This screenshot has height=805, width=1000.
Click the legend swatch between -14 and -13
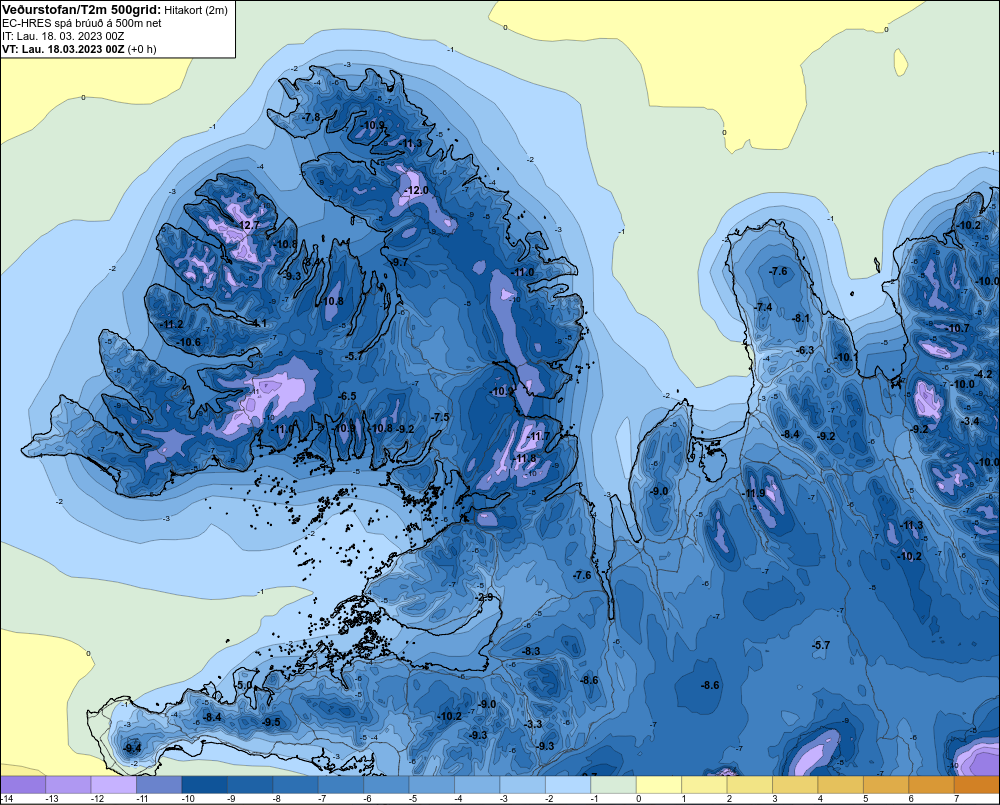23,785
